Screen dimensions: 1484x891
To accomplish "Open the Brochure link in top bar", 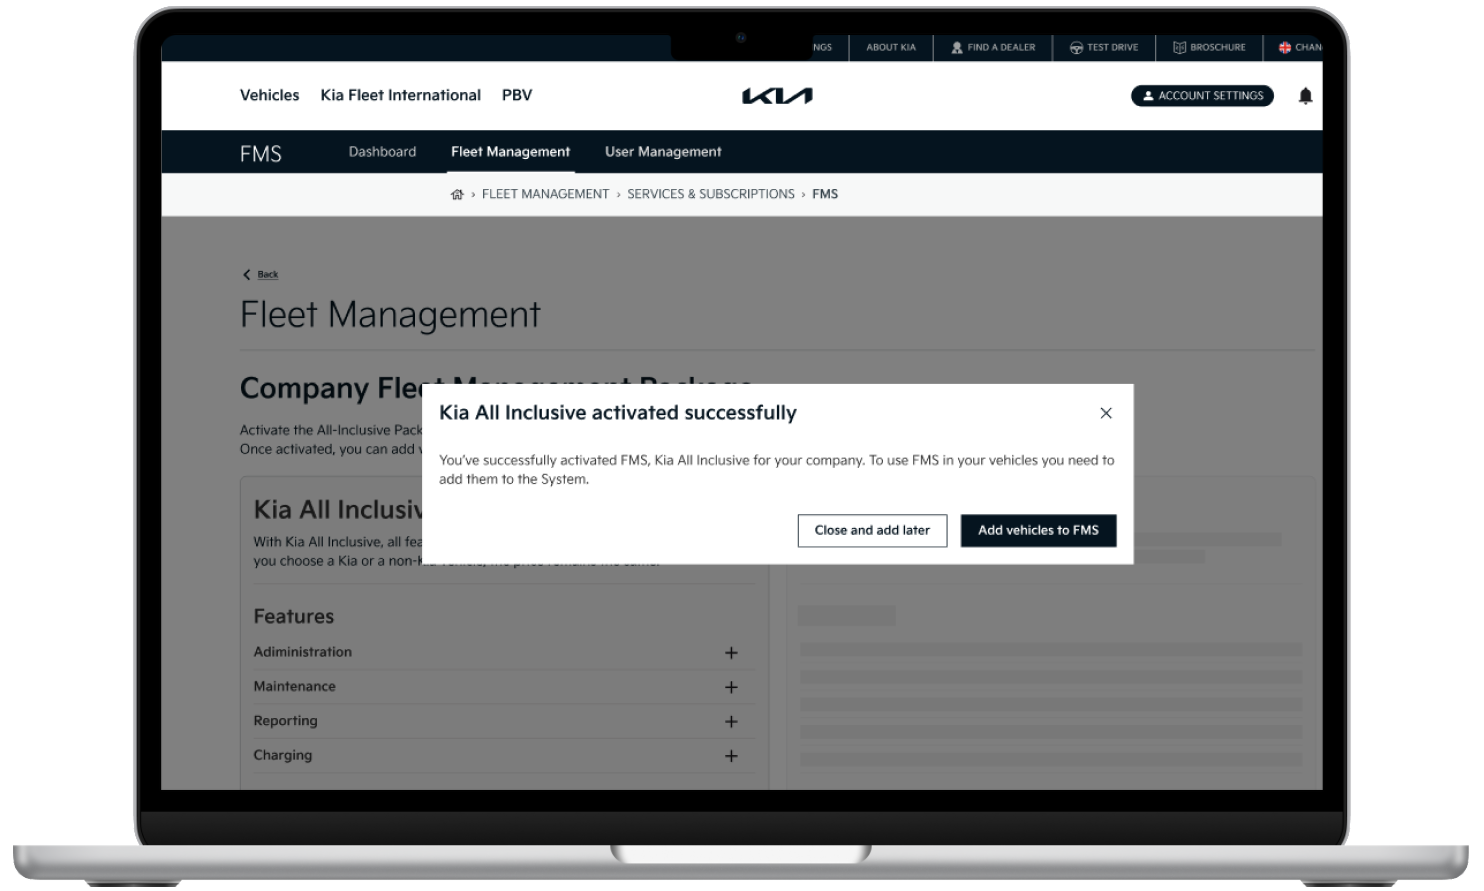I will [1209, 48].
